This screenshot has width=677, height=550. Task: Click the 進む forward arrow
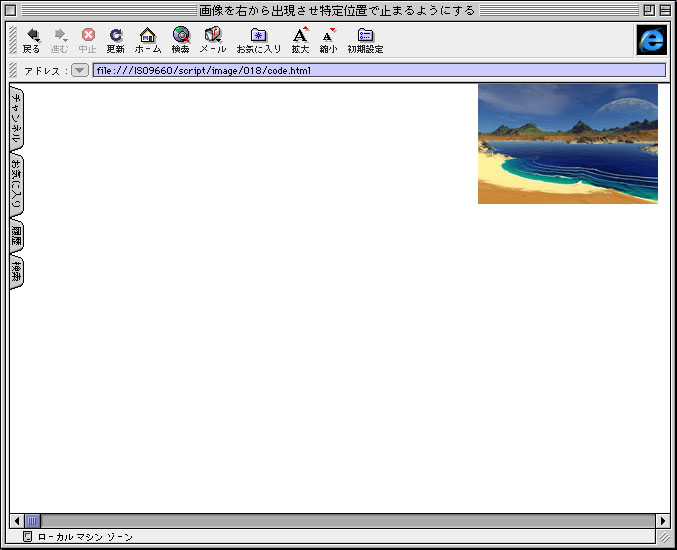[x=59, y=41]
